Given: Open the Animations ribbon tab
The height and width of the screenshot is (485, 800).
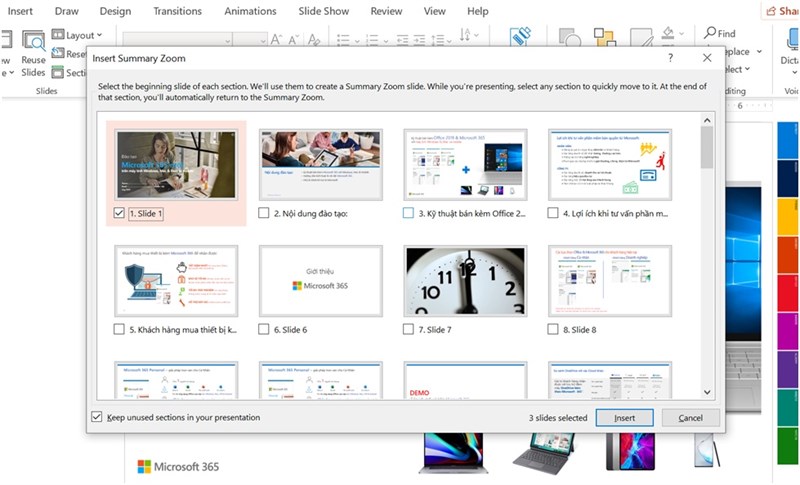Looking at the screenshot, I should point(251,11).
